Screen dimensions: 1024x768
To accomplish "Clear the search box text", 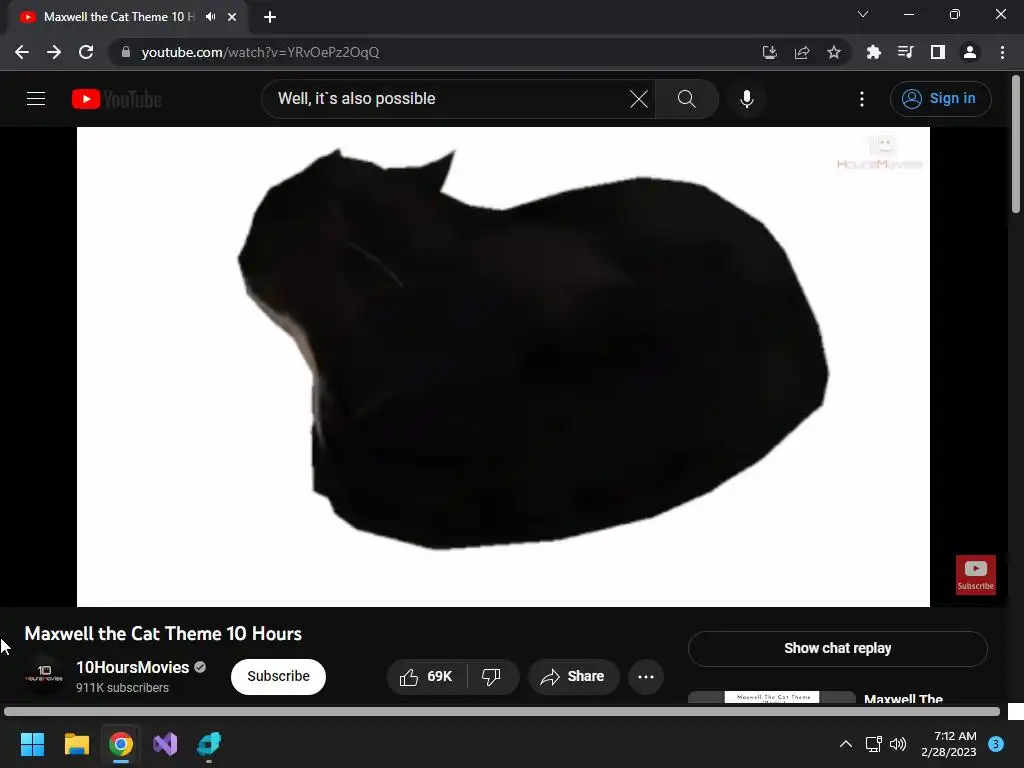I will (x=639, y=99).
